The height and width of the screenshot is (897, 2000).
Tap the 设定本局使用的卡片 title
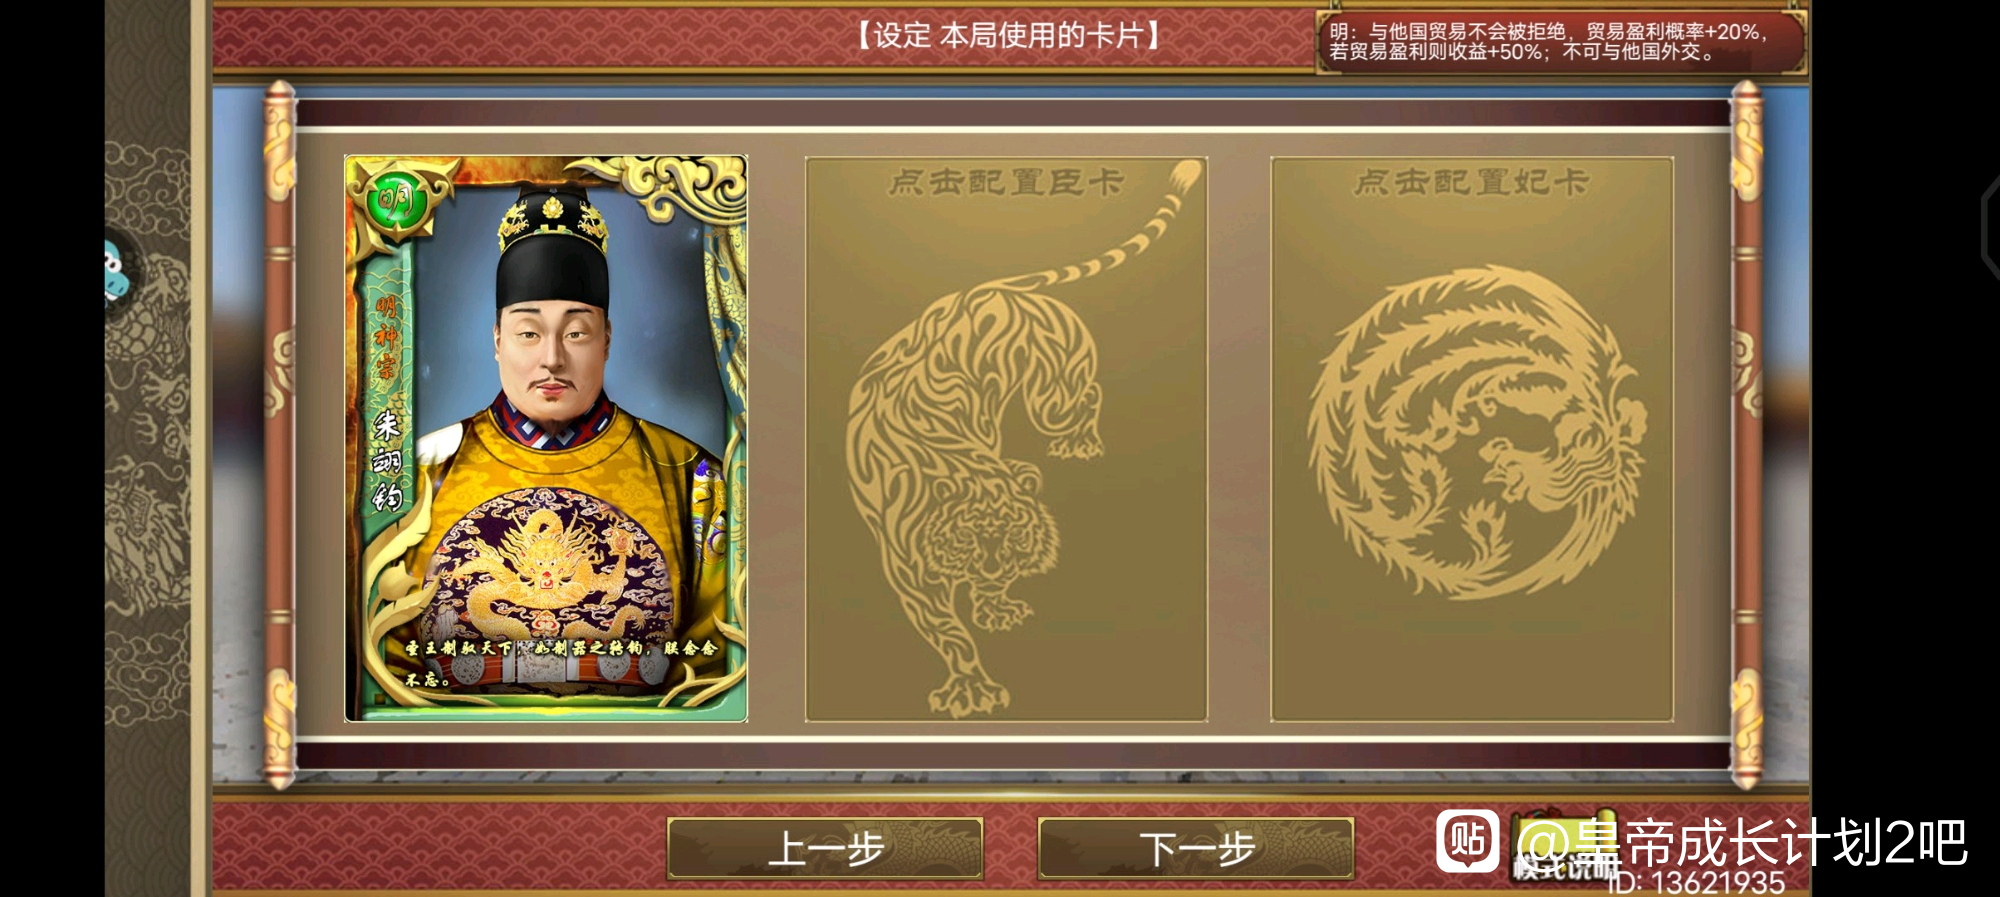click(x=1008, y=36)
